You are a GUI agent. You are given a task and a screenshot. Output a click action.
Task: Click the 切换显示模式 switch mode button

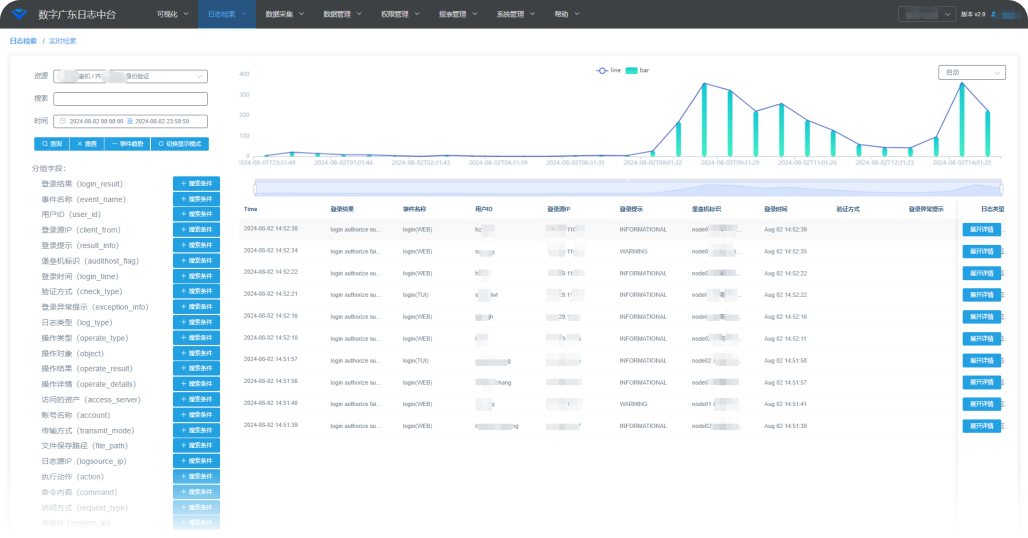point(181,144)
